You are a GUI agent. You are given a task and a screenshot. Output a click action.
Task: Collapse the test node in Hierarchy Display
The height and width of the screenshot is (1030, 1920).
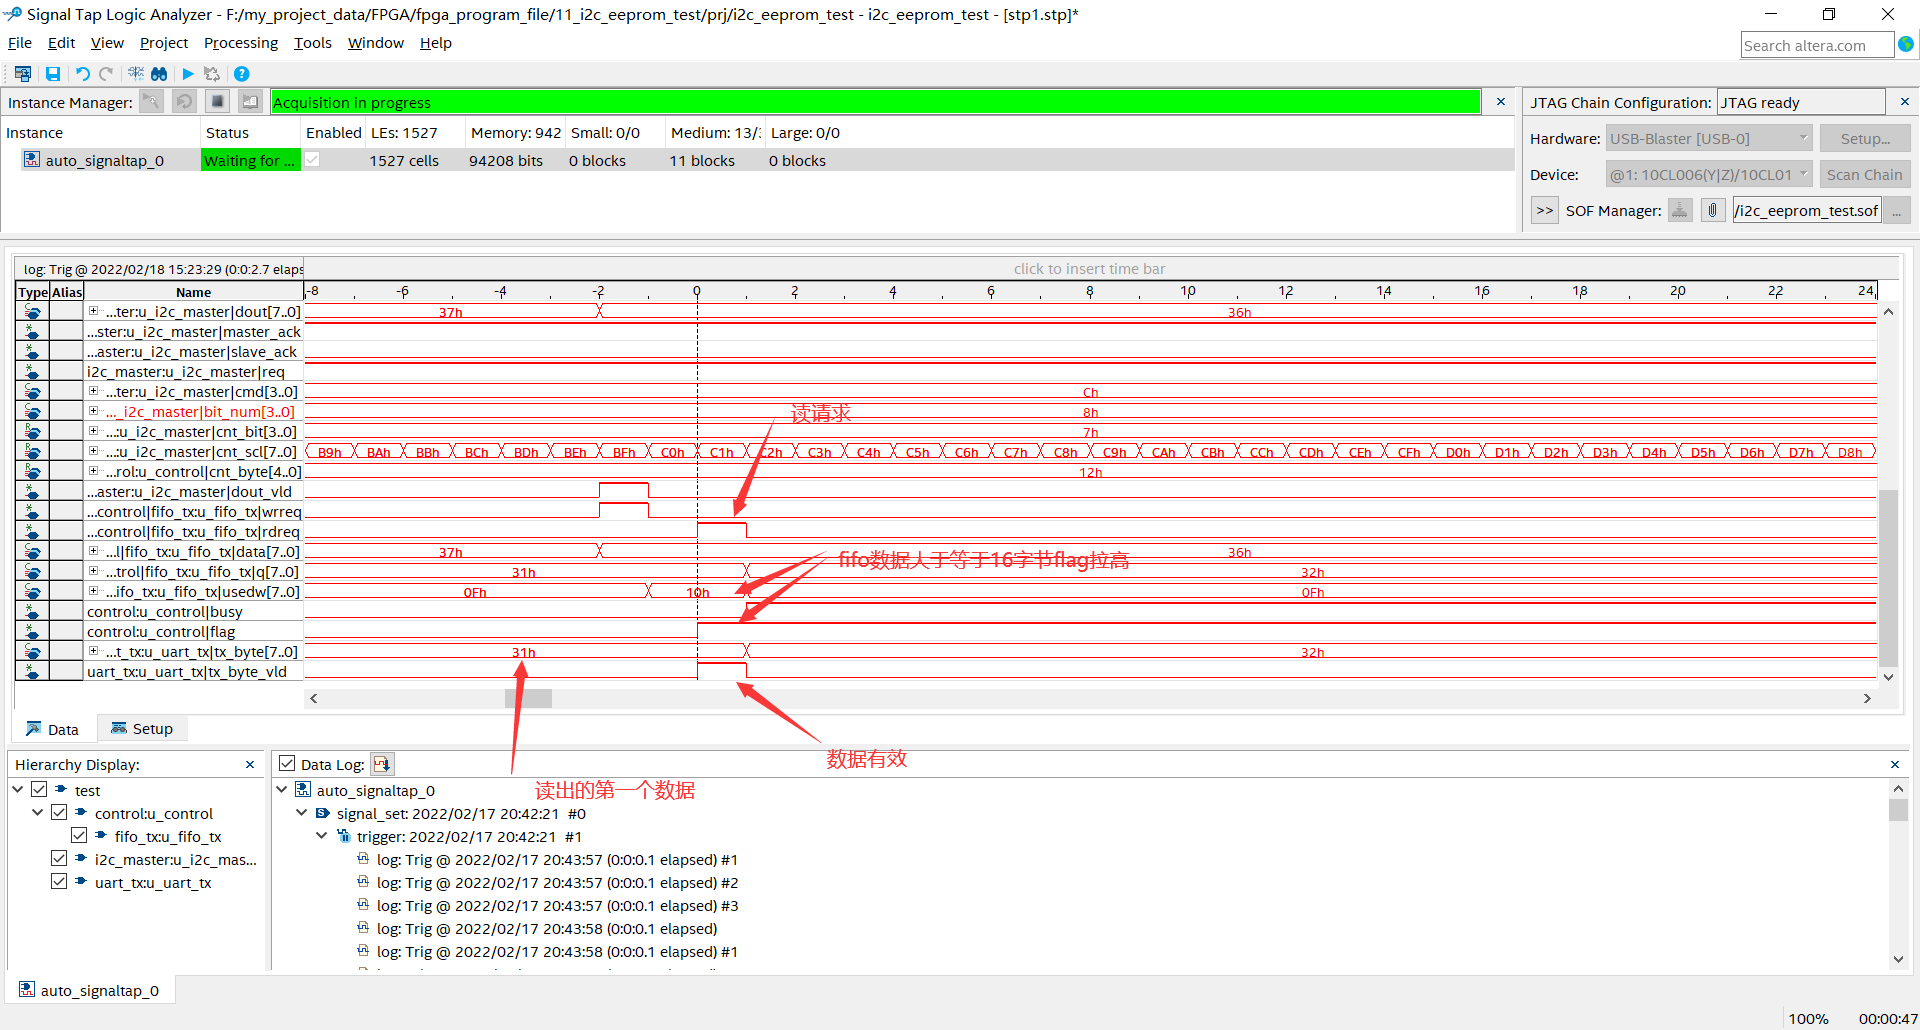(x=17, y=789)
